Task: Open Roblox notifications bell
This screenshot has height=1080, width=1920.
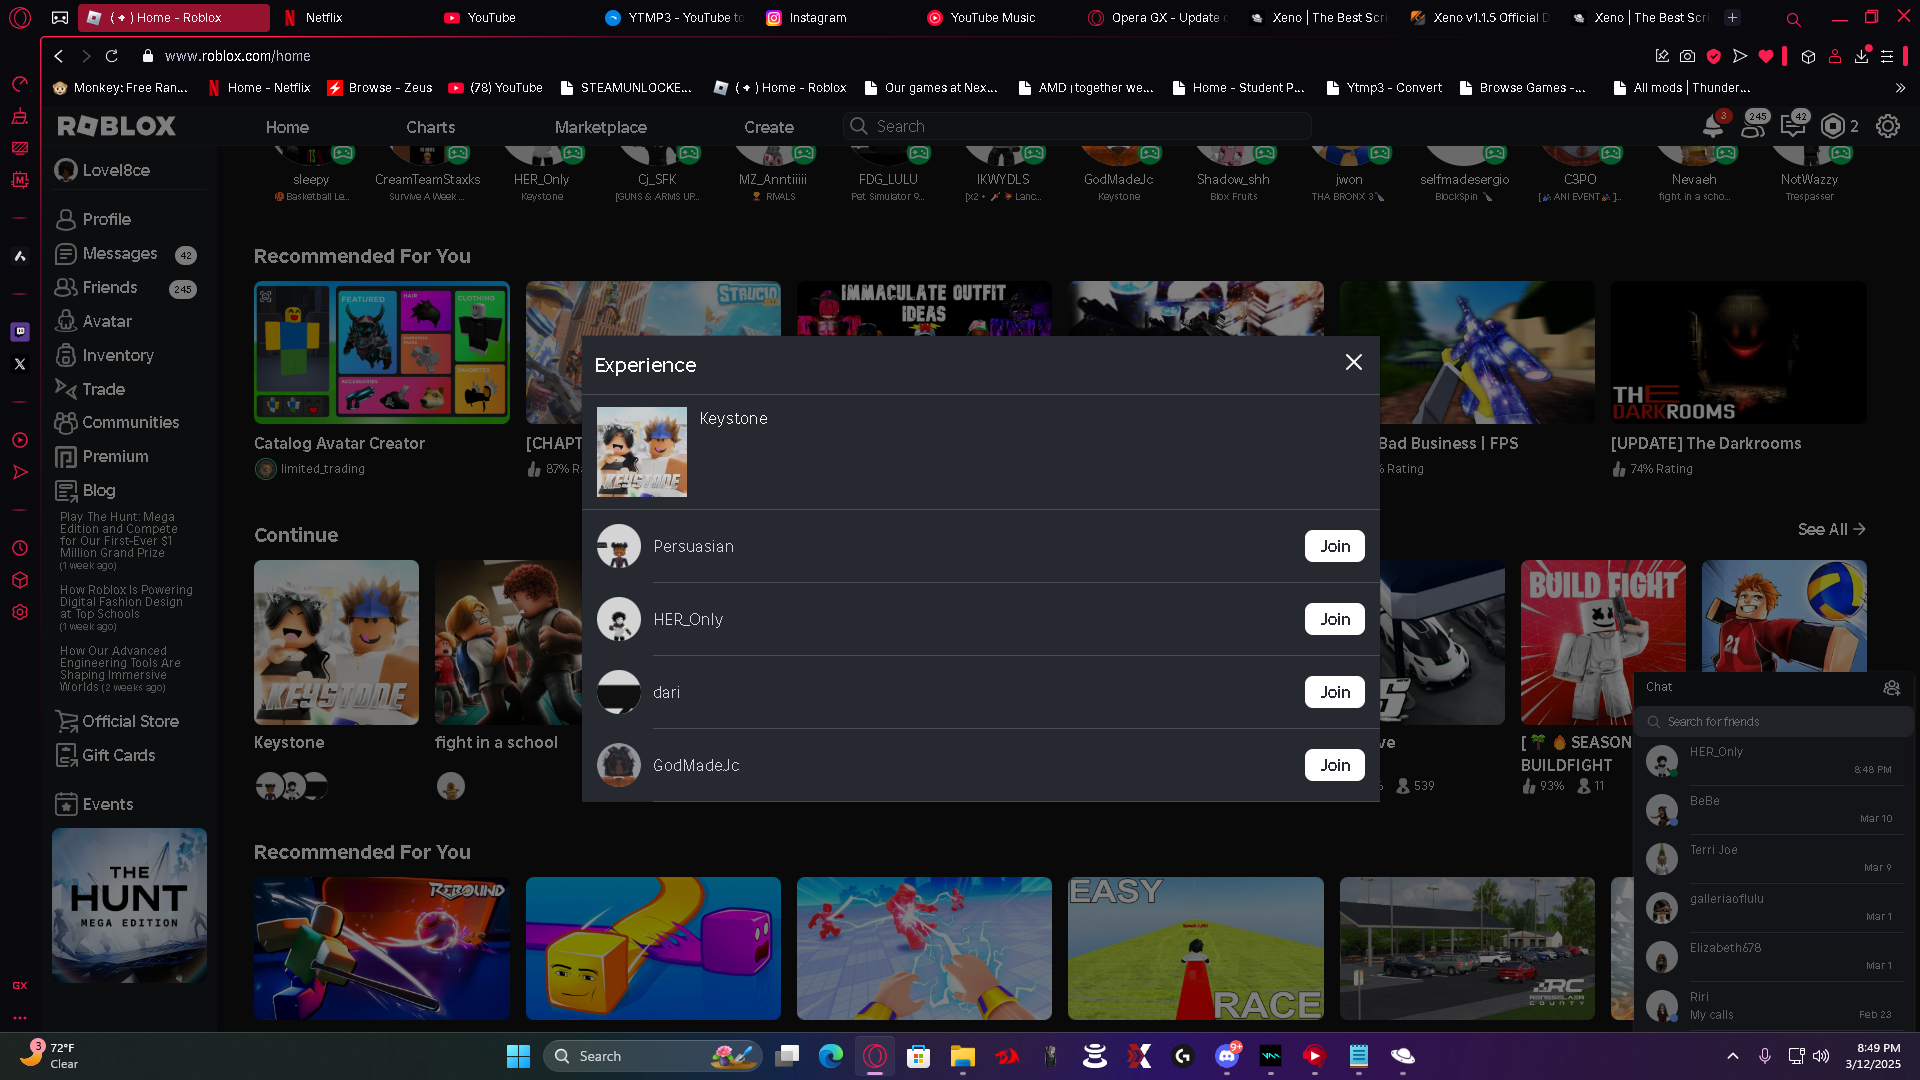Action: [x=1713, y=126]
